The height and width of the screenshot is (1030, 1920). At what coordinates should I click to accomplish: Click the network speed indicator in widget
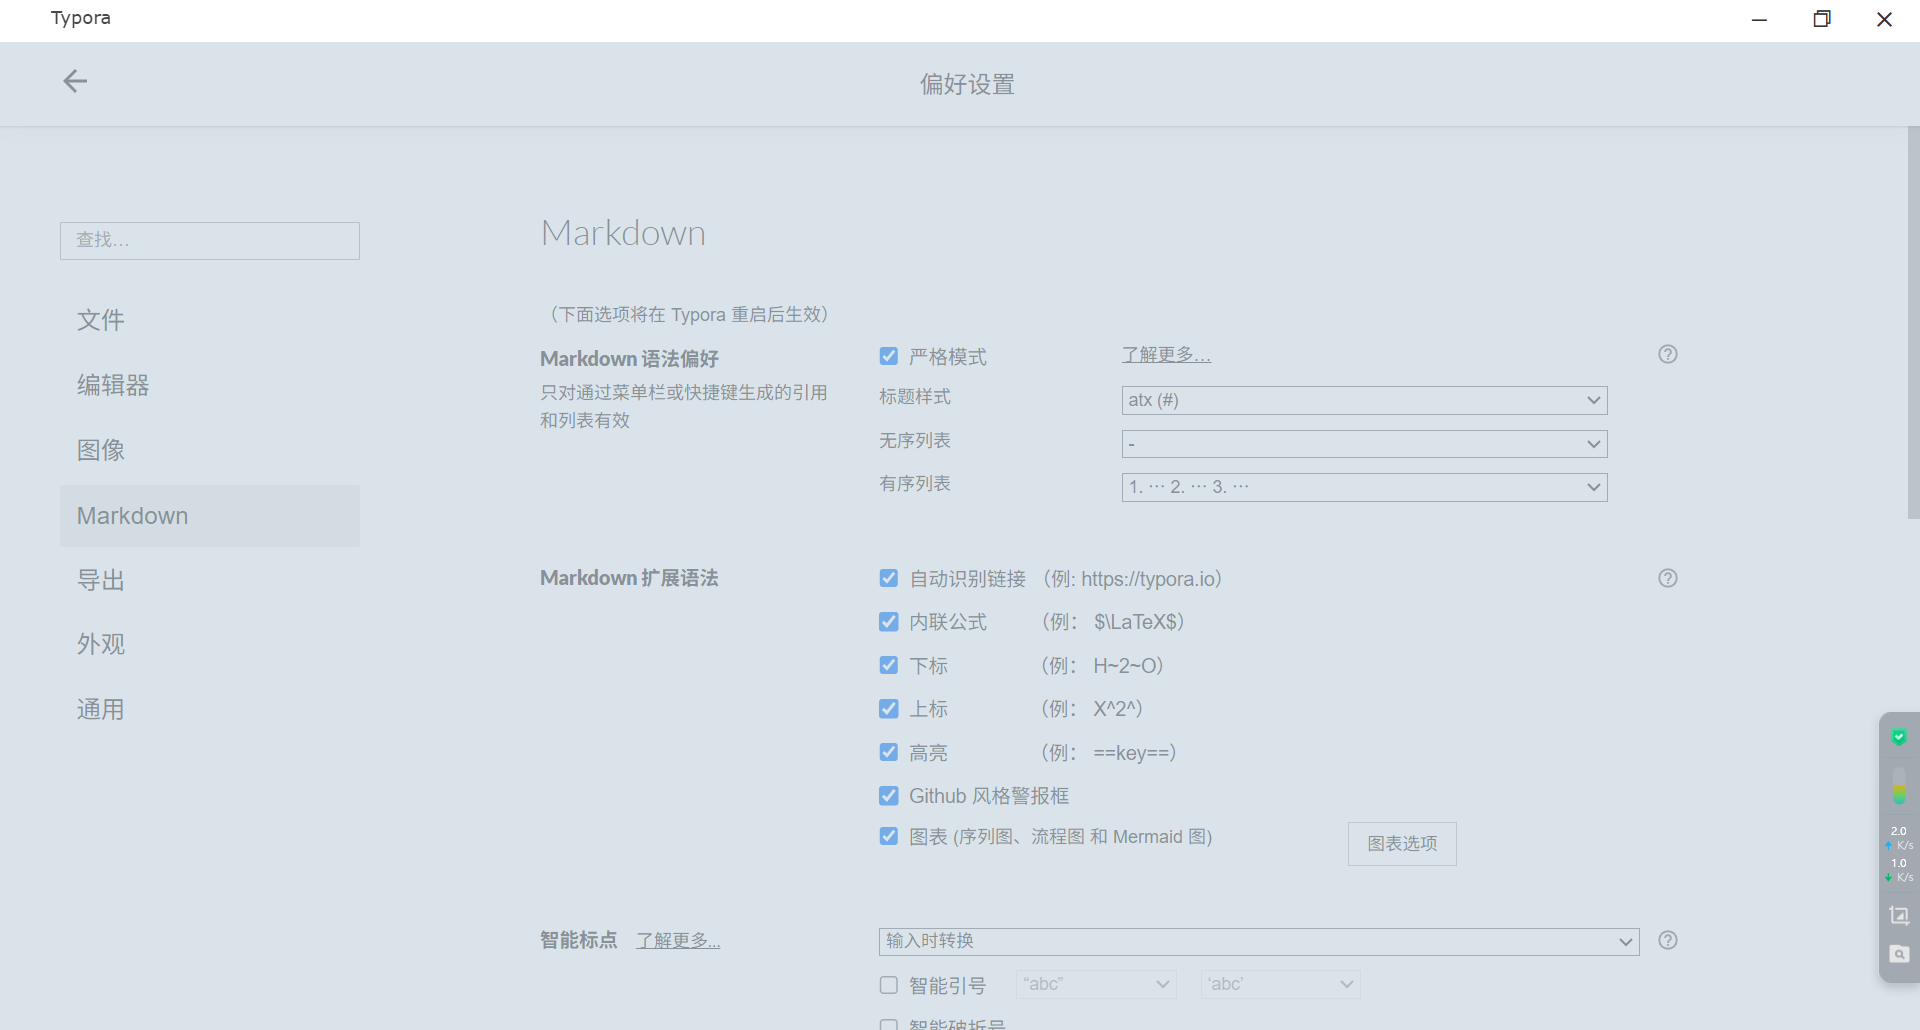tap(1899, 853)
